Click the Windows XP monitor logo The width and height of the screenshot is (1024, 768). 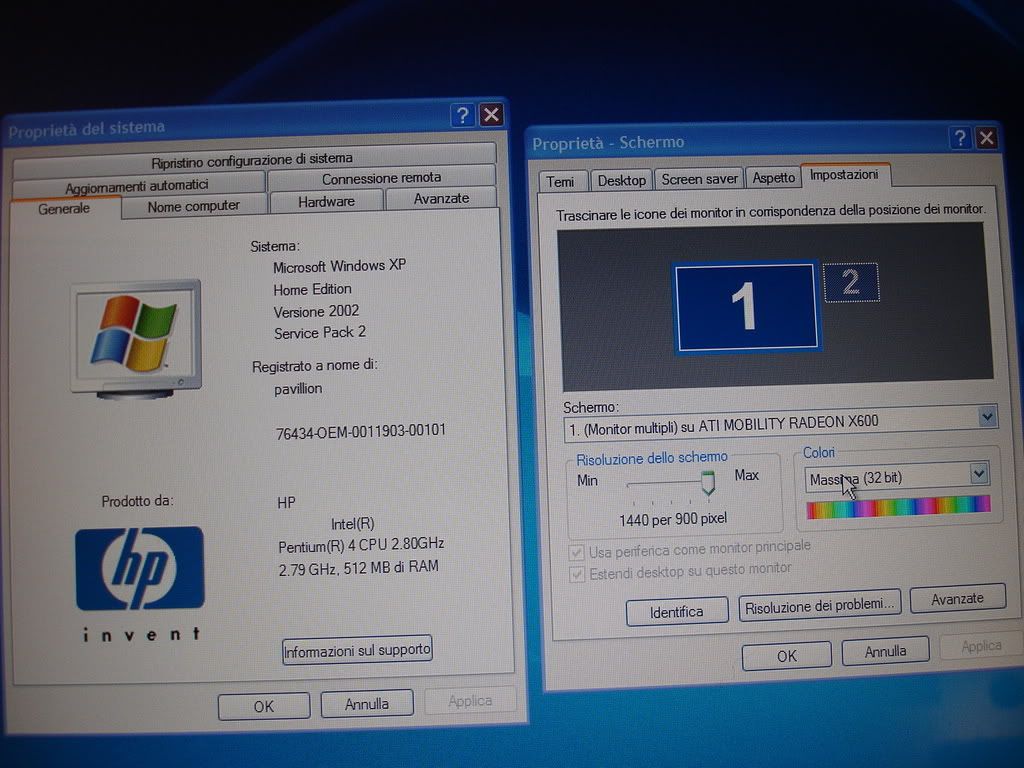136,338
